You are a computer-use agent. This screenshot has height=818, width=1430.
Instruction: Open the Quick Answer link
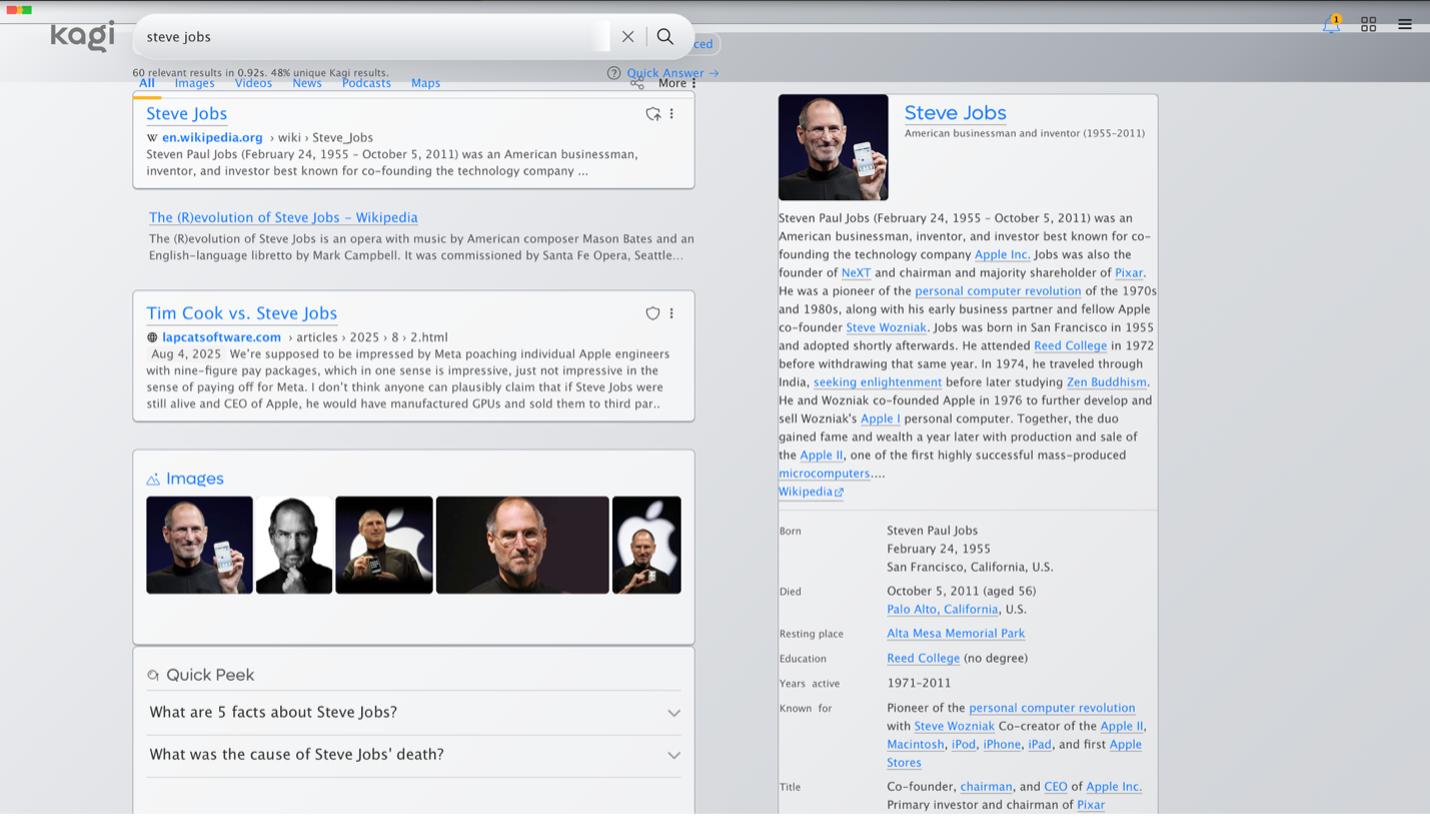(668, 73)
